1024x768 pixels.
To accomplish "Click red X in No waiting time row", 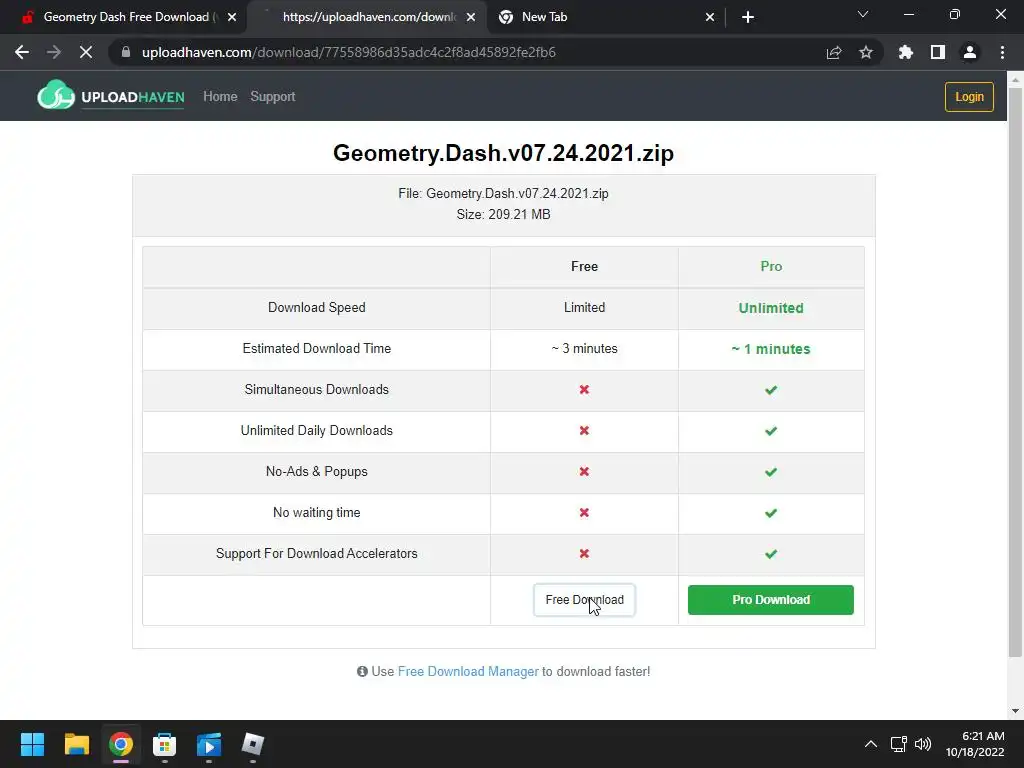I will coord(584,513).
